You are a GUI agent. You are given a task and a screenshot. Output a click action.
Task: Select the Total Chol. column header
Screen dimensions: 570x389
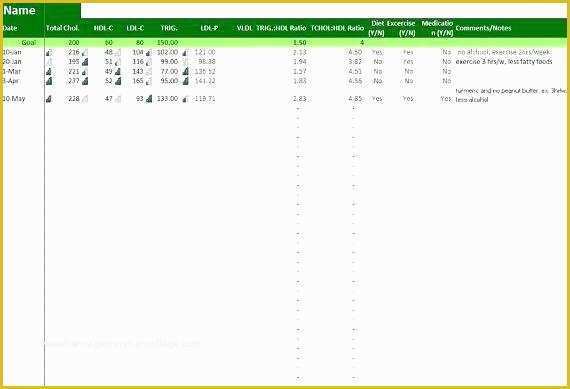(63, 28)
